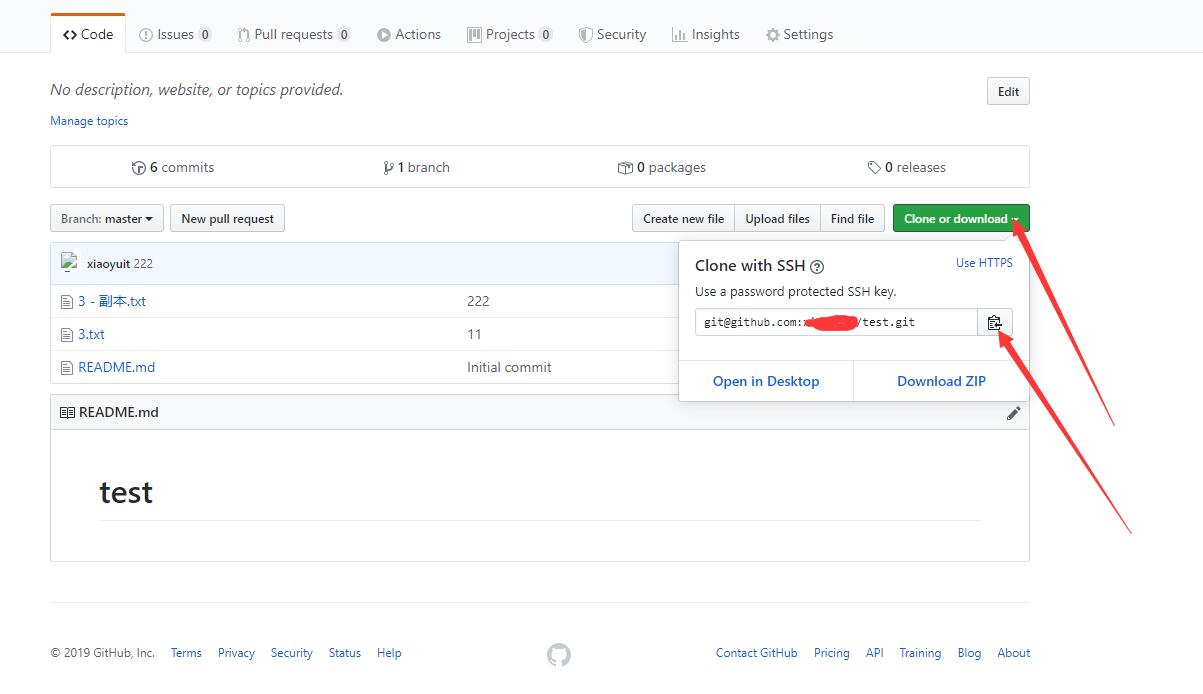Image resolution: width=1203 pixels, height=694 pixels.
Task: Click Create new file button
Action: pyautogui.click(x=684, y=219)
